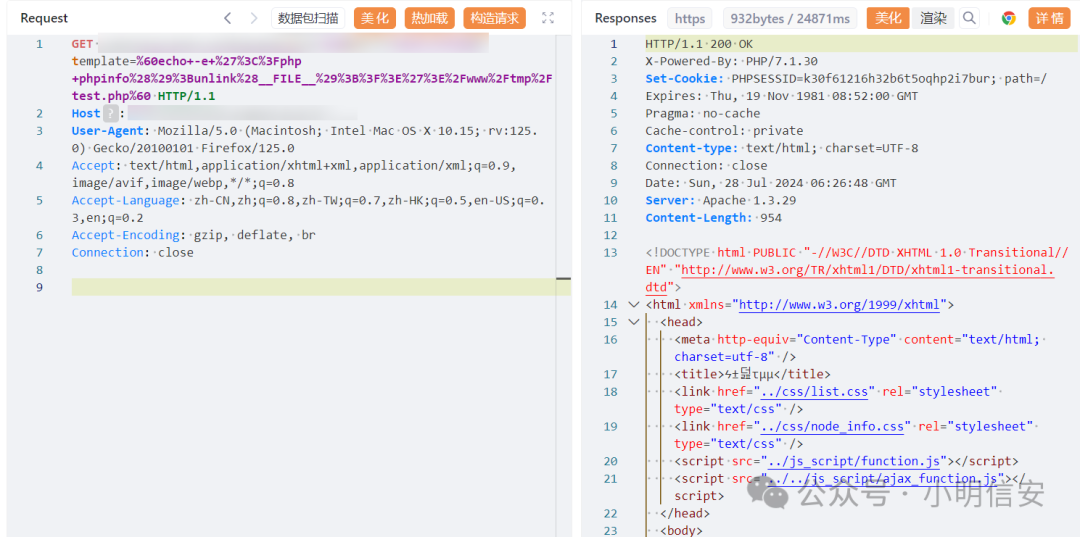Open the 热加载 option
Viewport: 1080px width, 537px height.
pyautogui.click(x=430, y=19)
